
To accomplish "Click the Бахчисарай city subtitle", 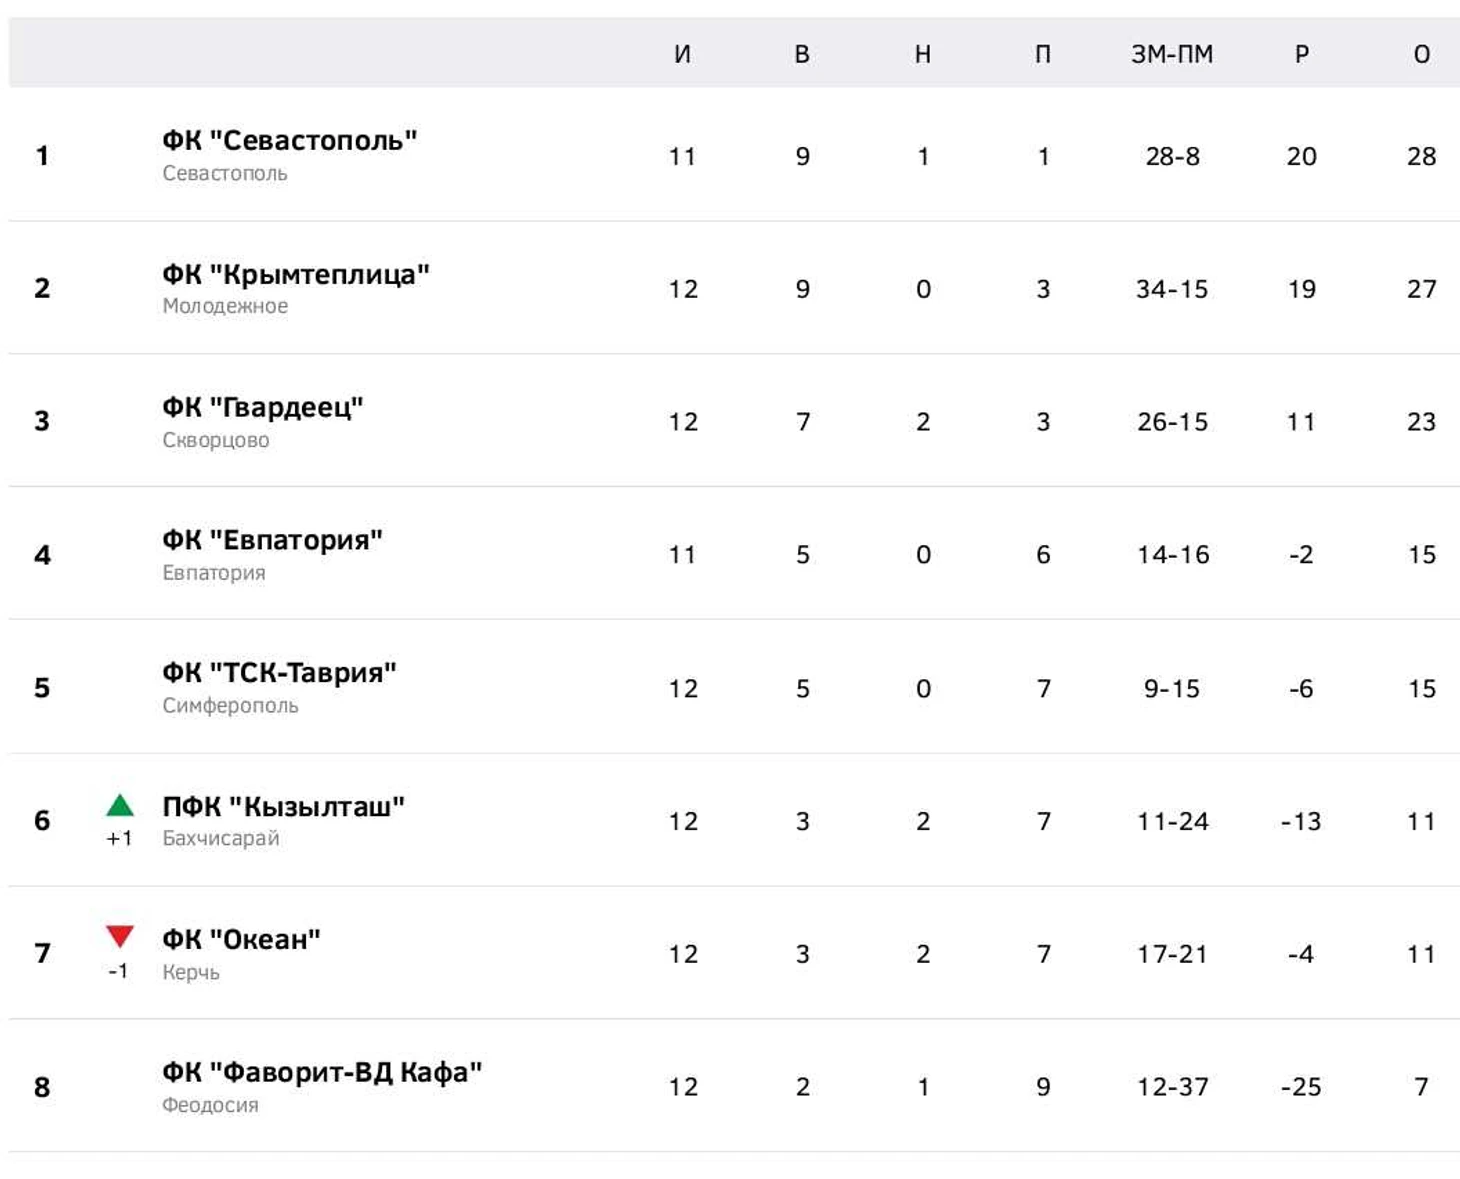I will [x=221, y=839].
